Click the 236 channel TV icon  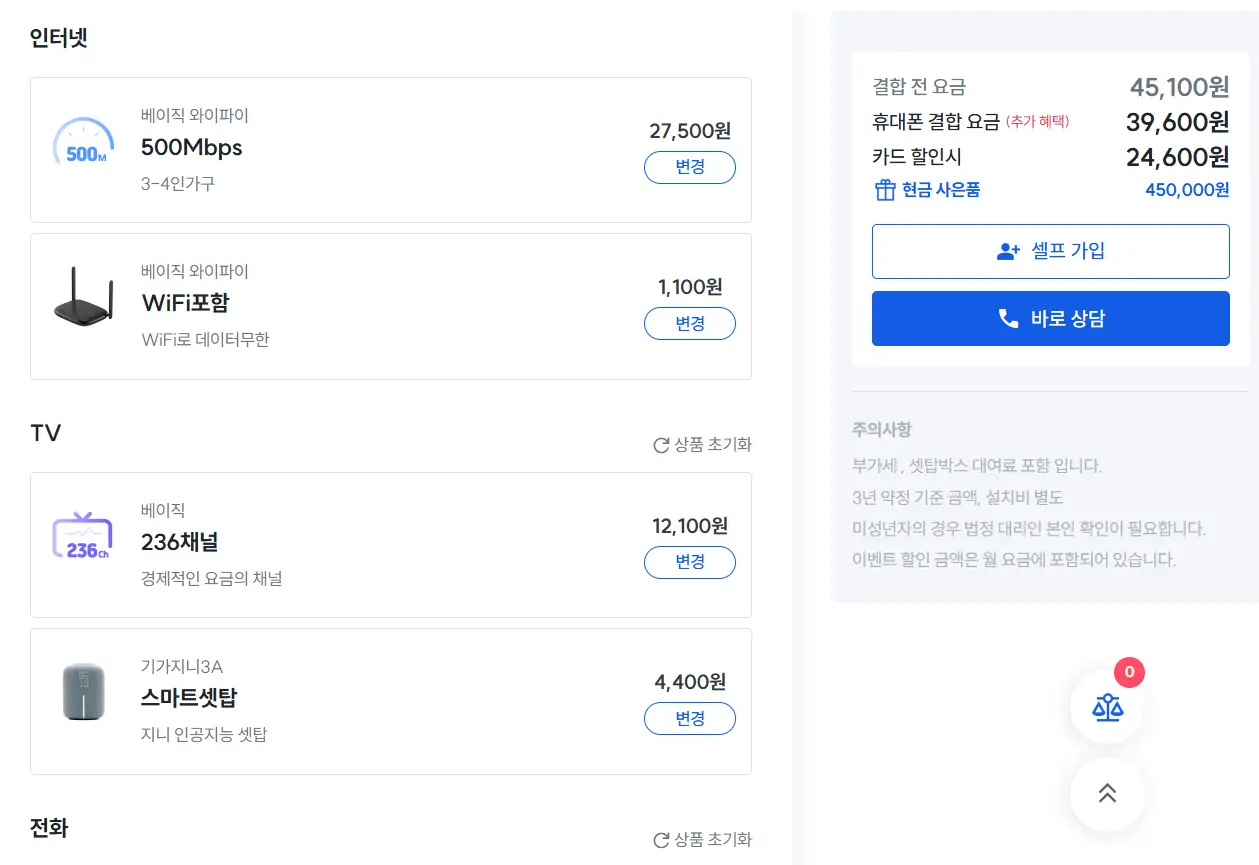(82, 538)
